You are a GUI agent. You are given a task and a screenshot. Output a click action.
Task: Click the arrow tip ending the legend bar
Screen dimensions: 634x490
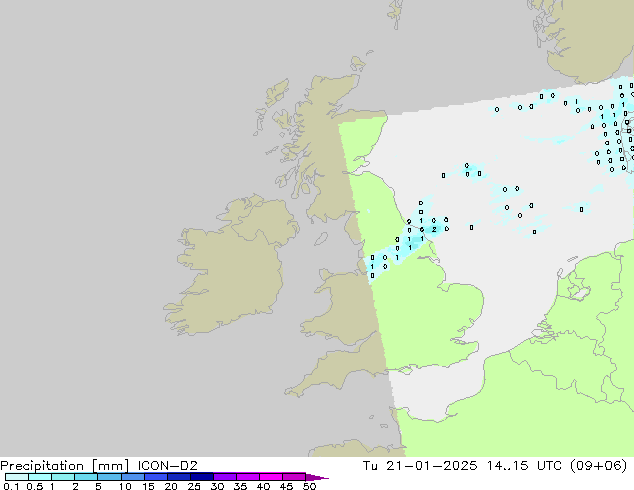(x=317, y=477)
